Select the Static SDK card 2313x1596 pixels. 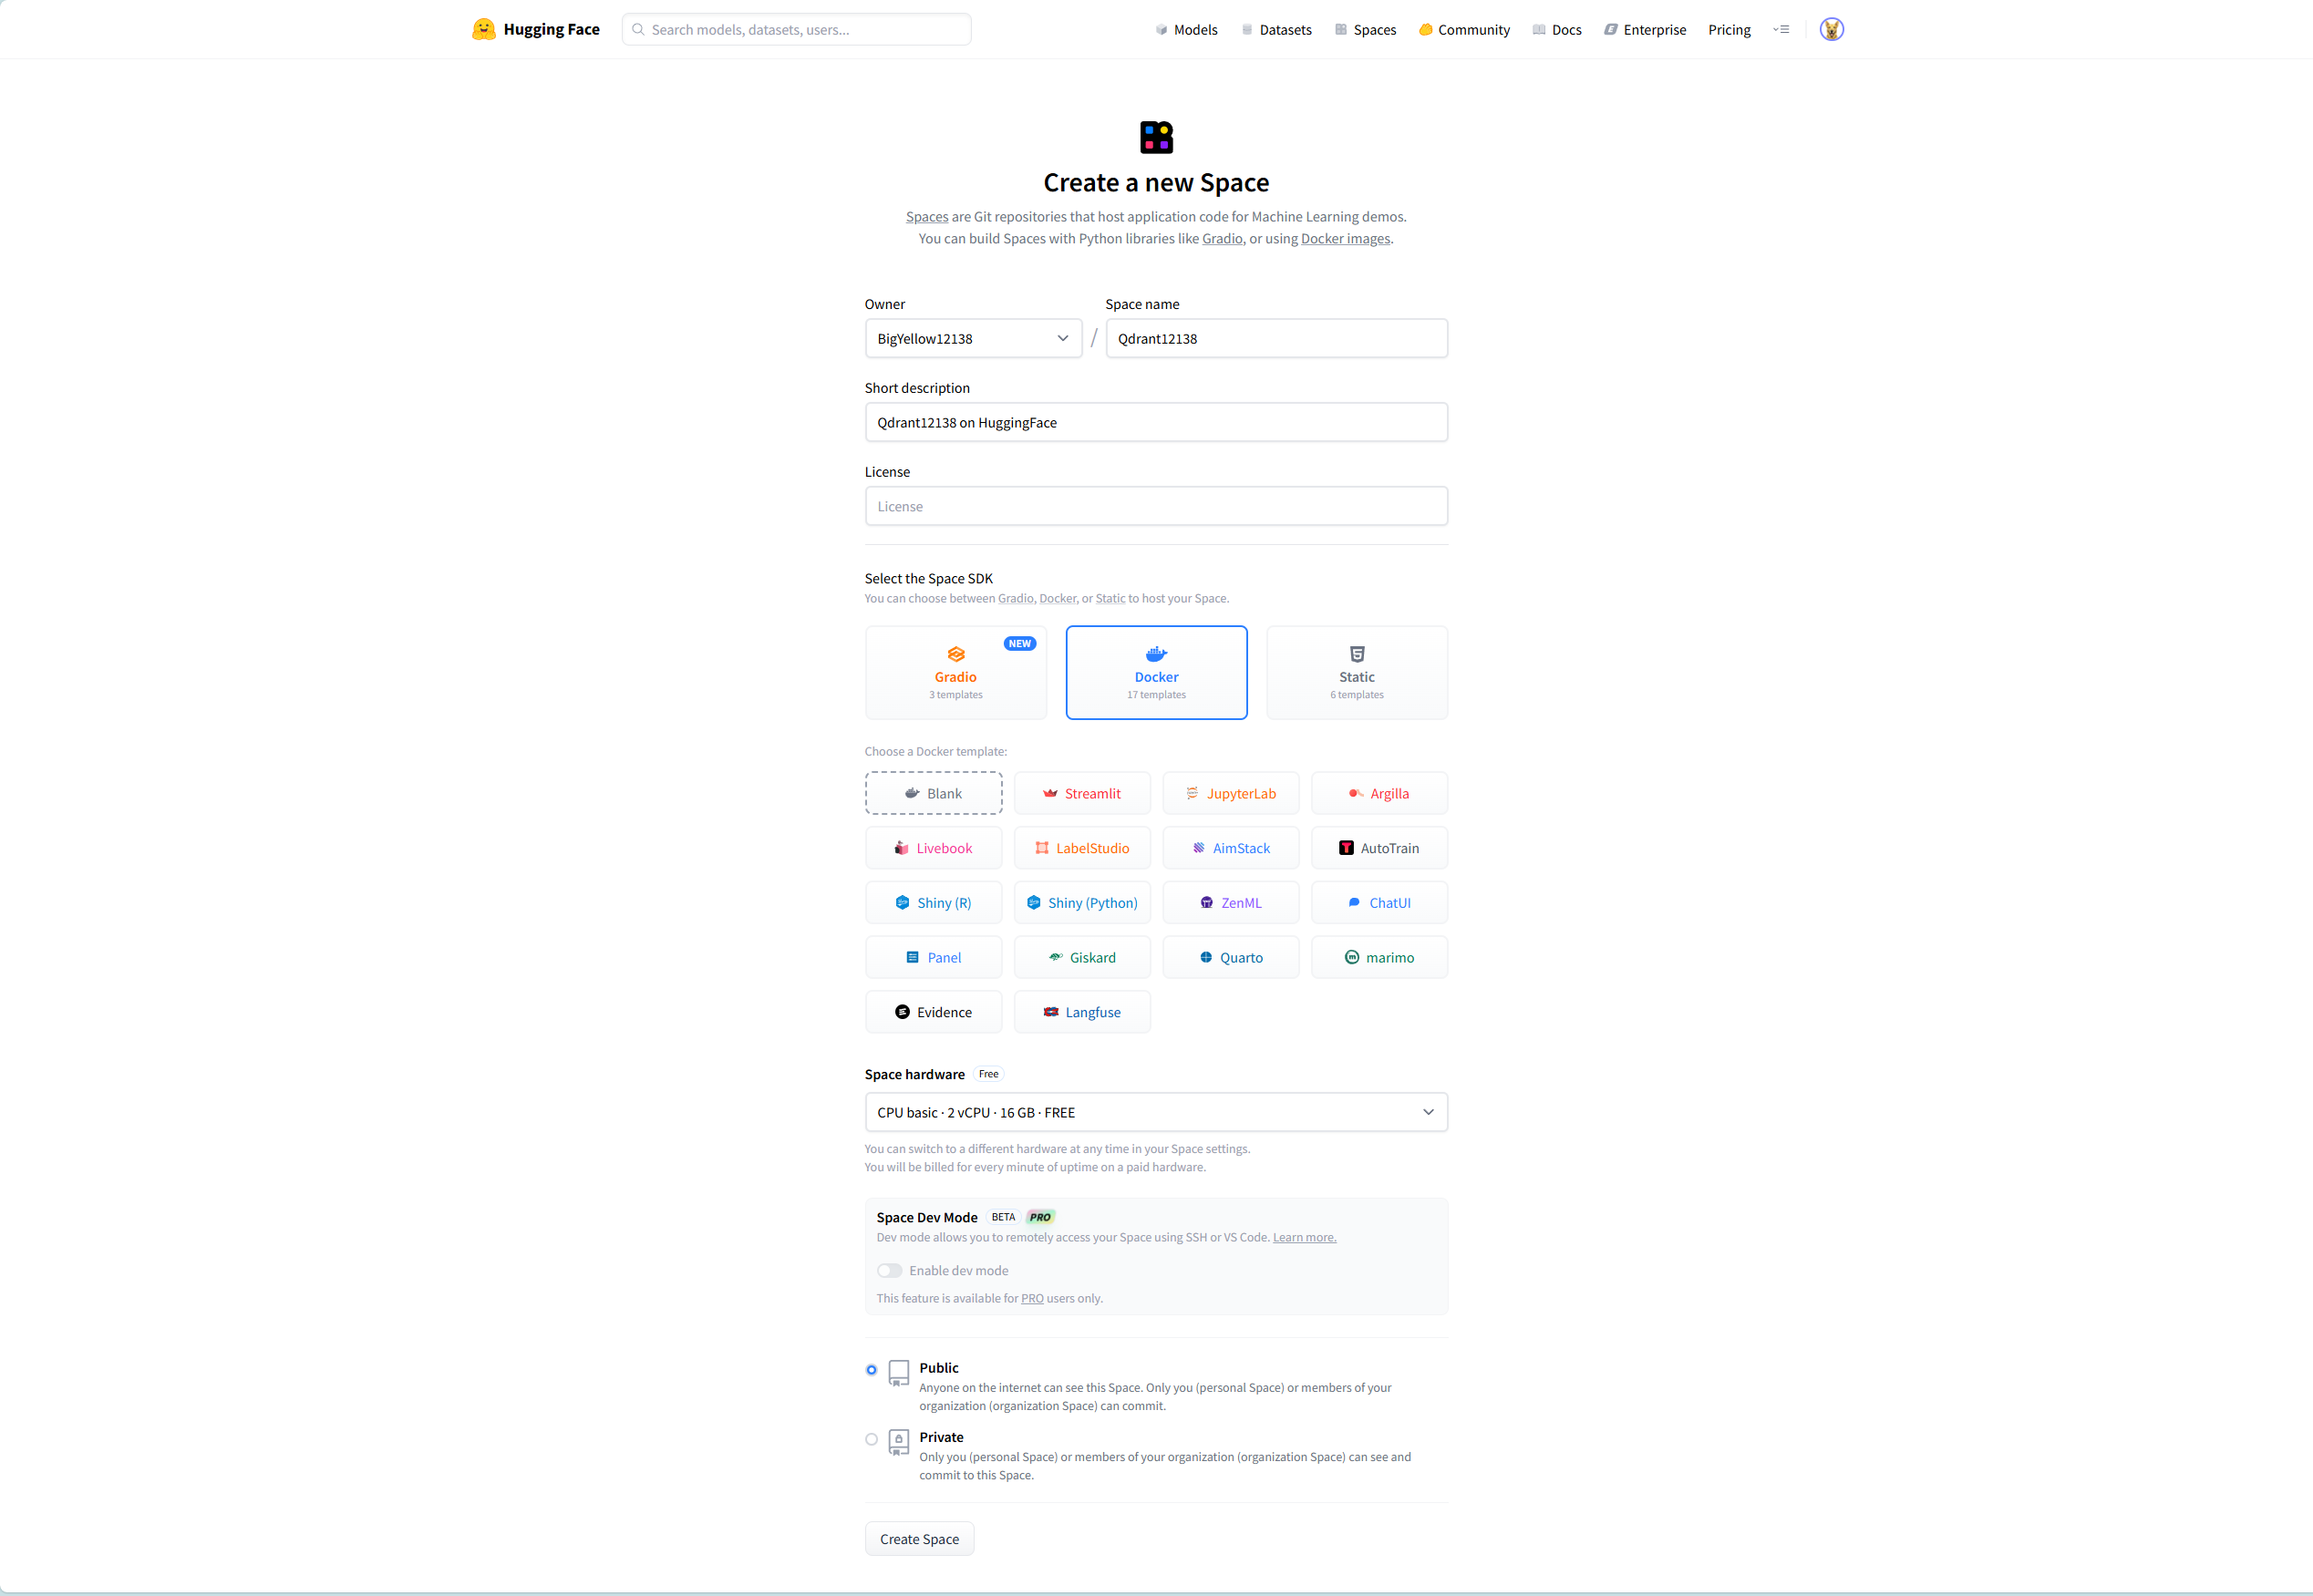pyautogui.click(x=1356, y=672)
